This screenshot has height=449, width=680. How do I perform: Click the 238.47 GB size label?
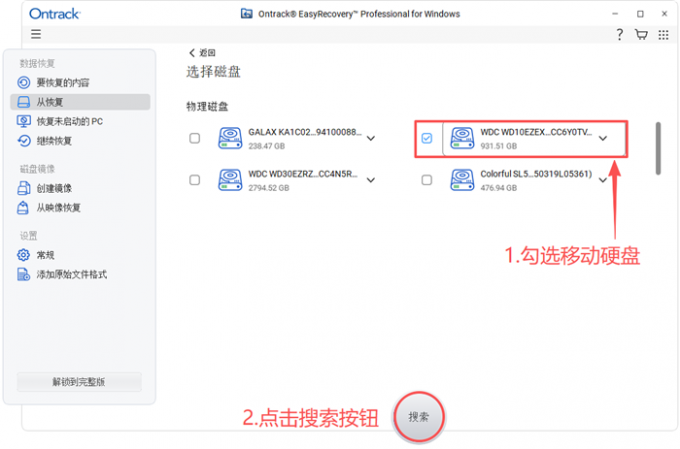(267, 146)
